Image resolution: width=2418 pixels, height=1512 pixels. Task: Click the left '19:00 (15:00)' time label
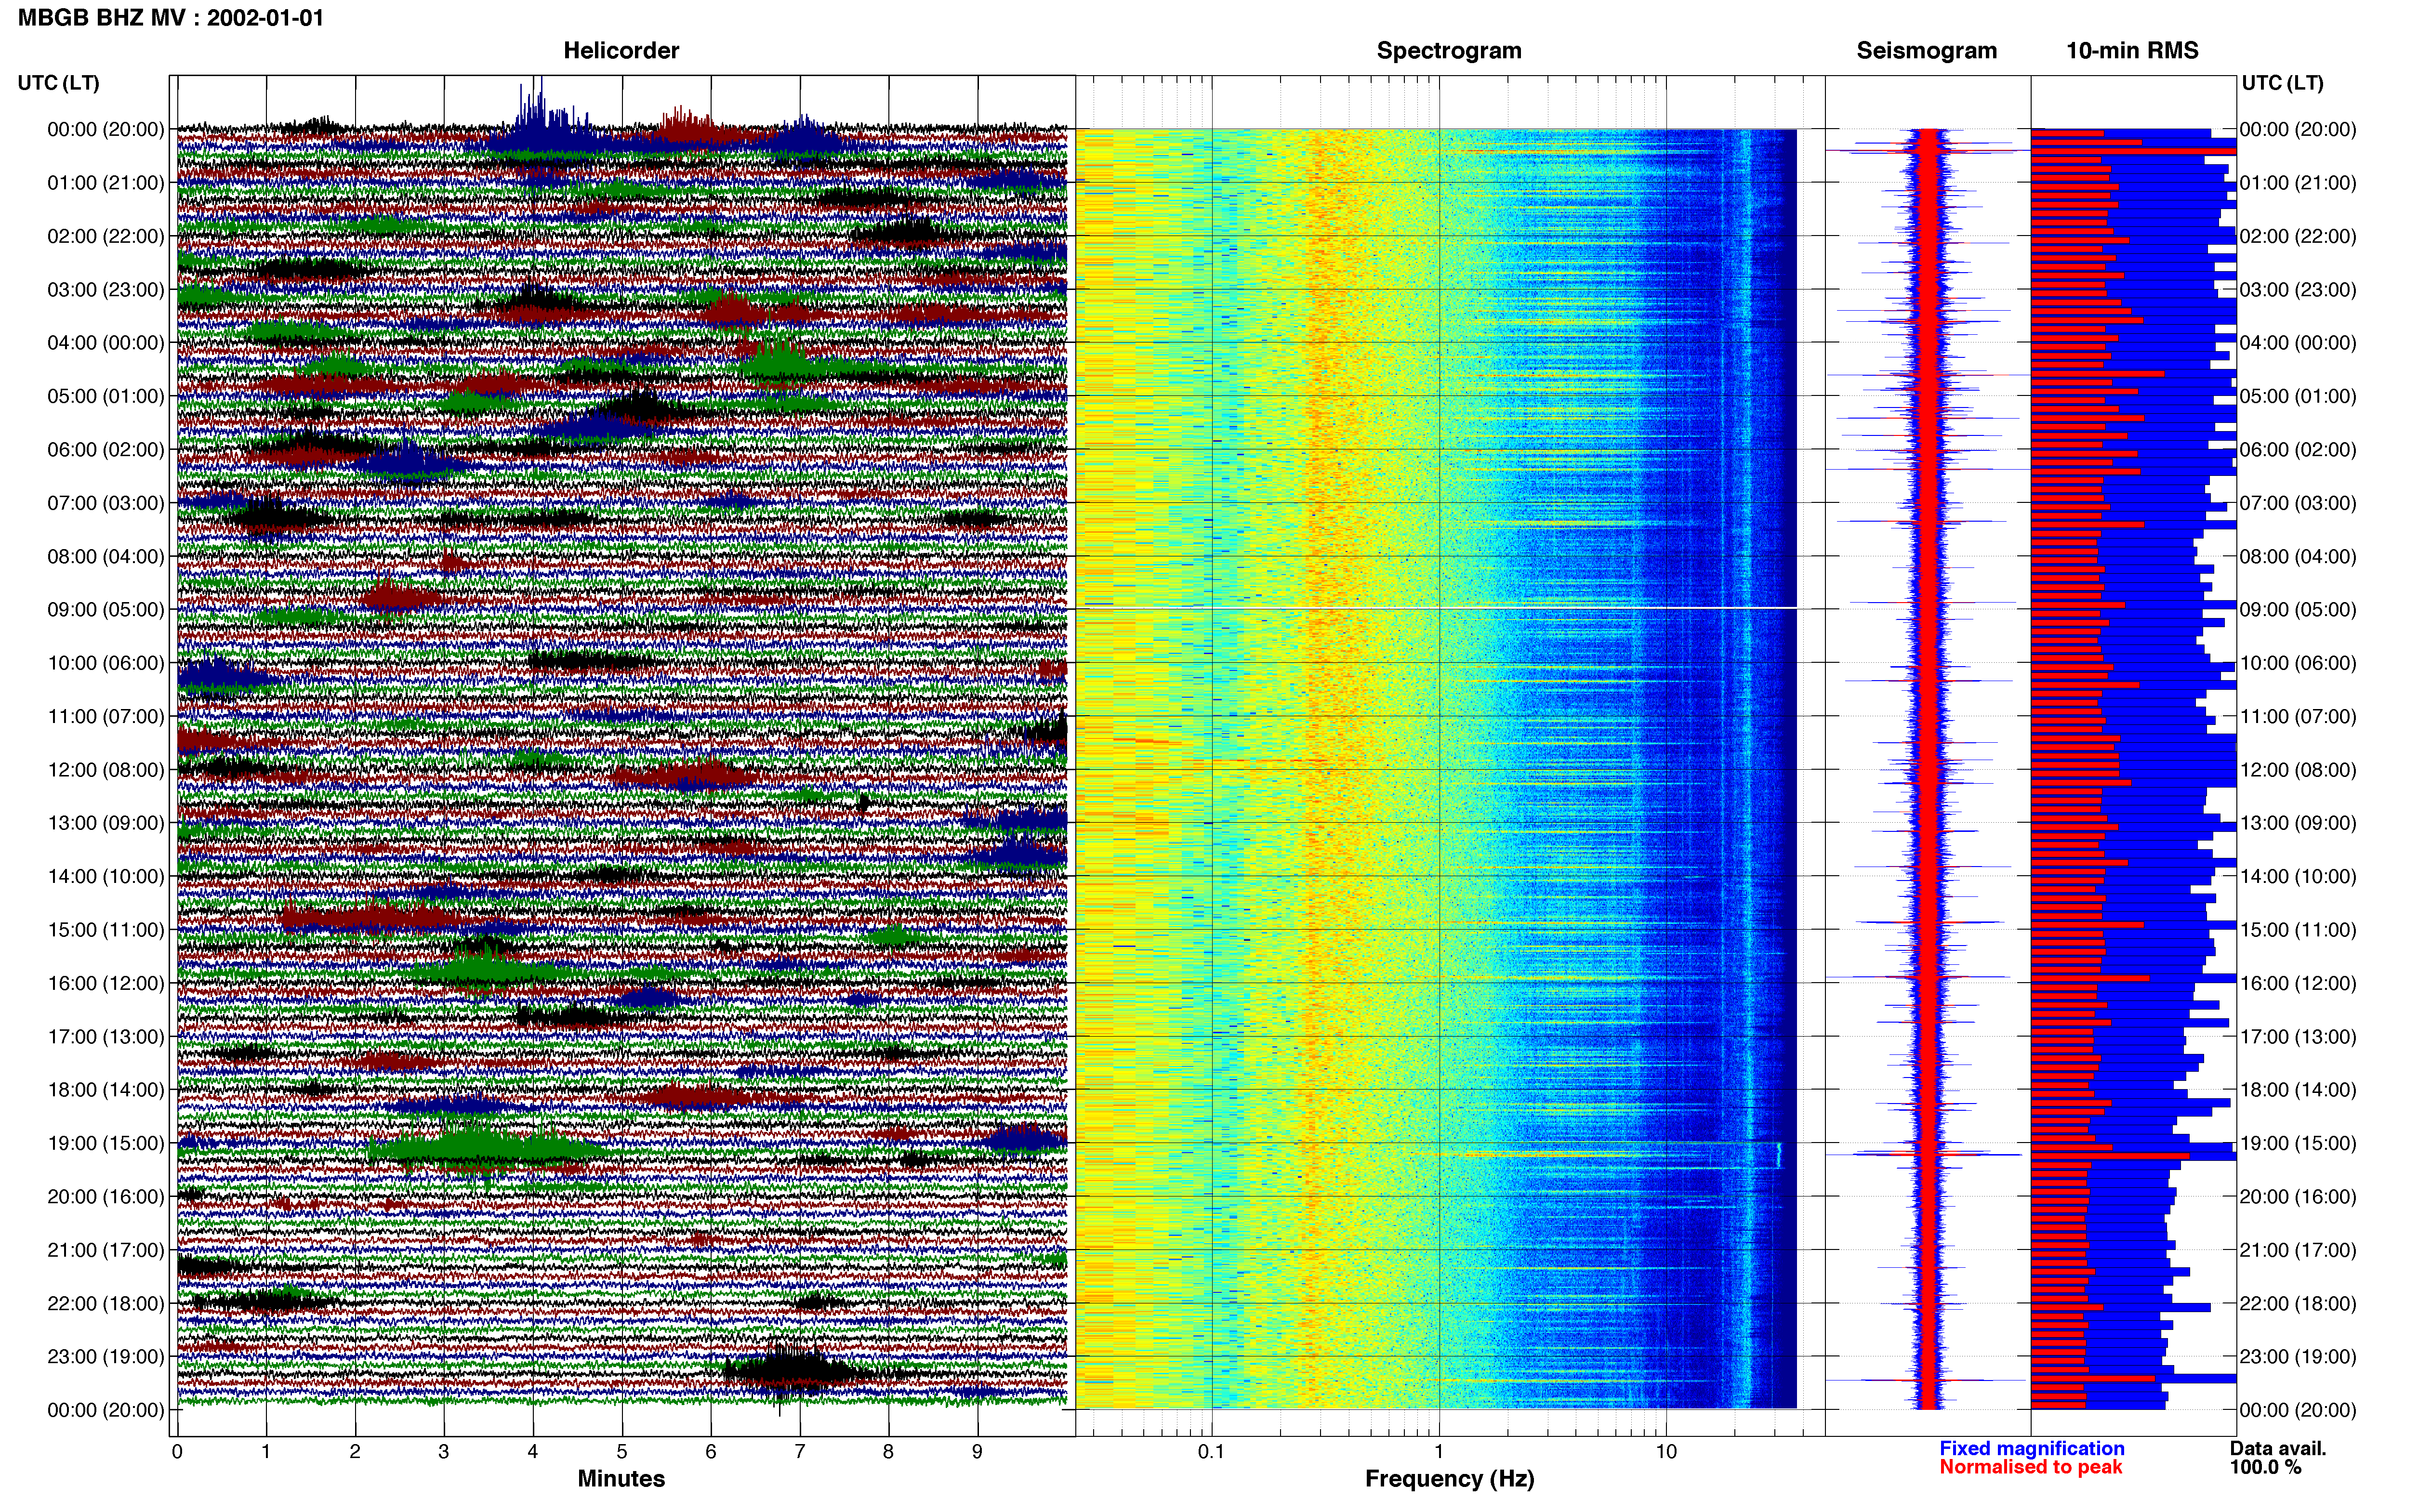pos(105,1143)
